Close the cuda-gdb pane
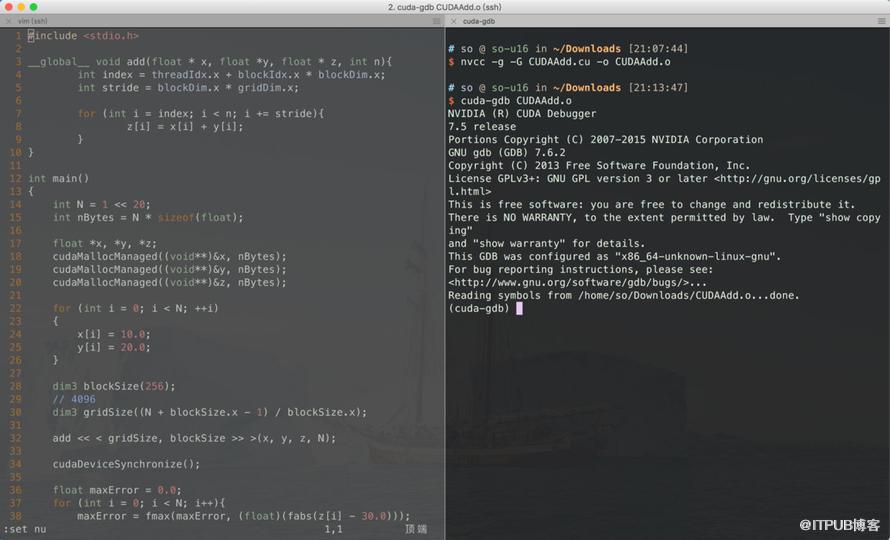The width and height of the screenshot is (890, 540). pos(454,21)
